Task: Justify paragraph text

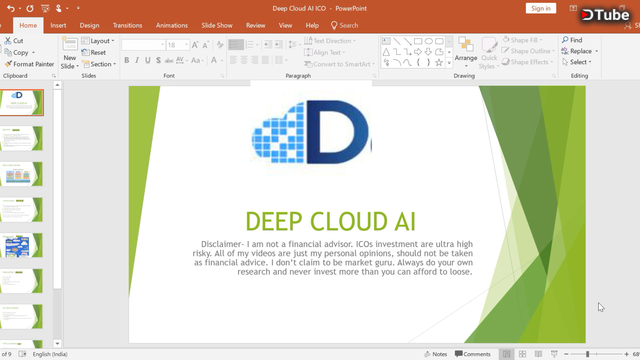Action: [x=265, y=60]
